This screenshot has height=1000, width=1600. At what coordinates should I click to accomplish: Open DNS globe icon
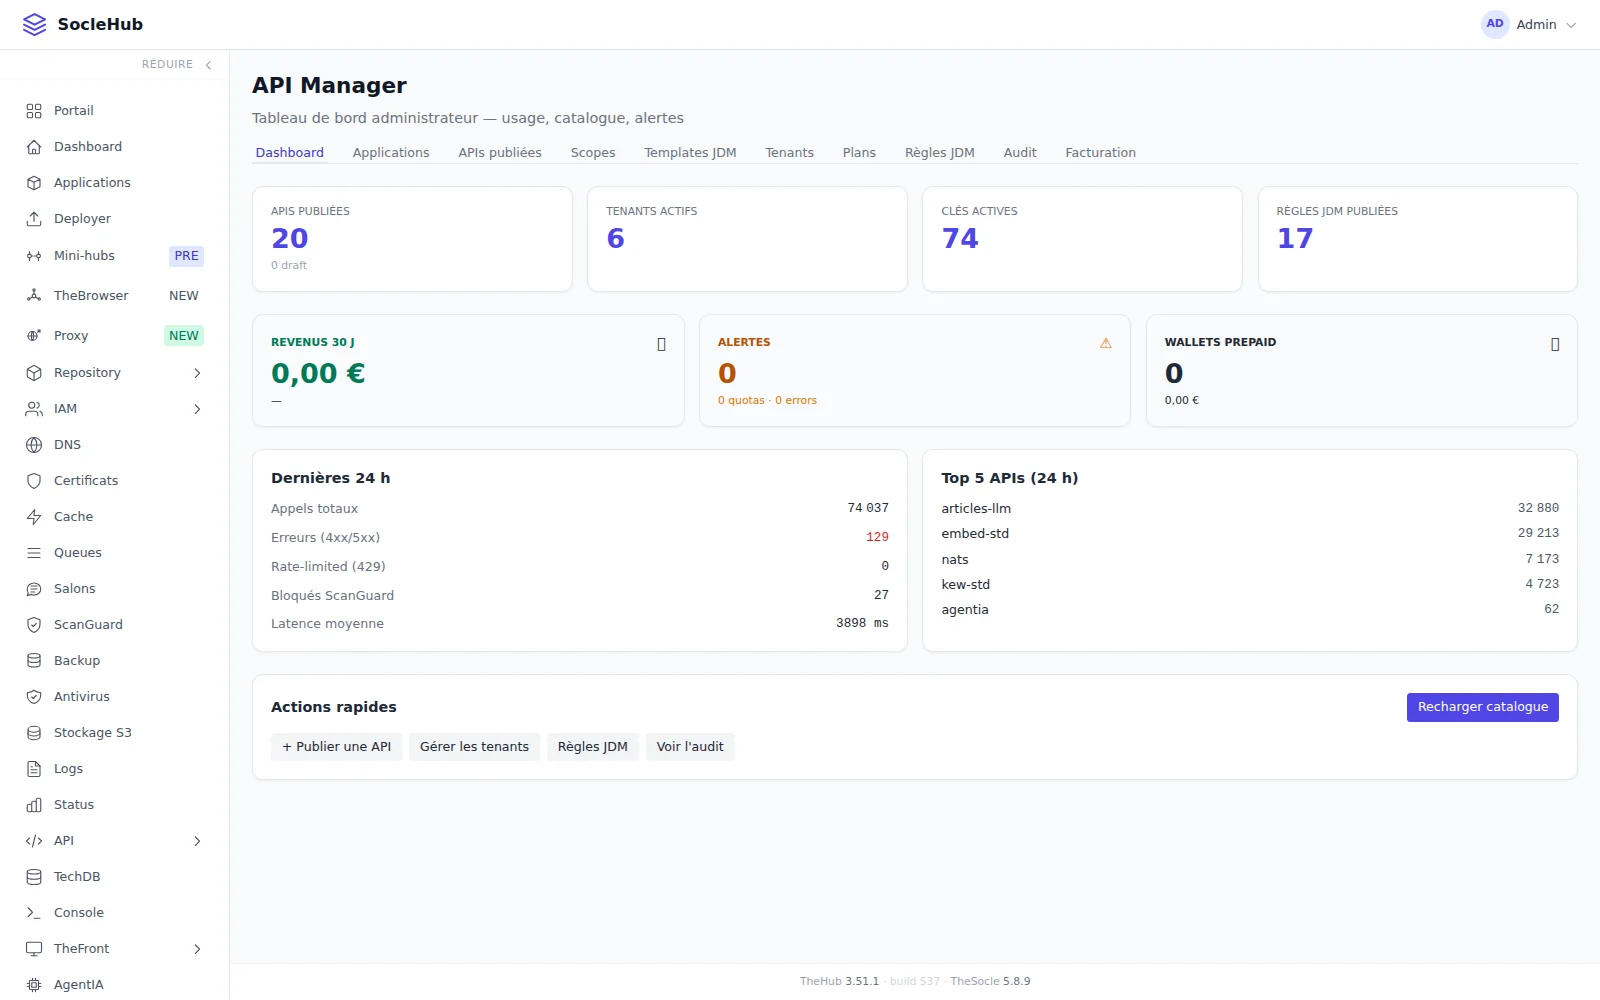(x=34, y=445)
